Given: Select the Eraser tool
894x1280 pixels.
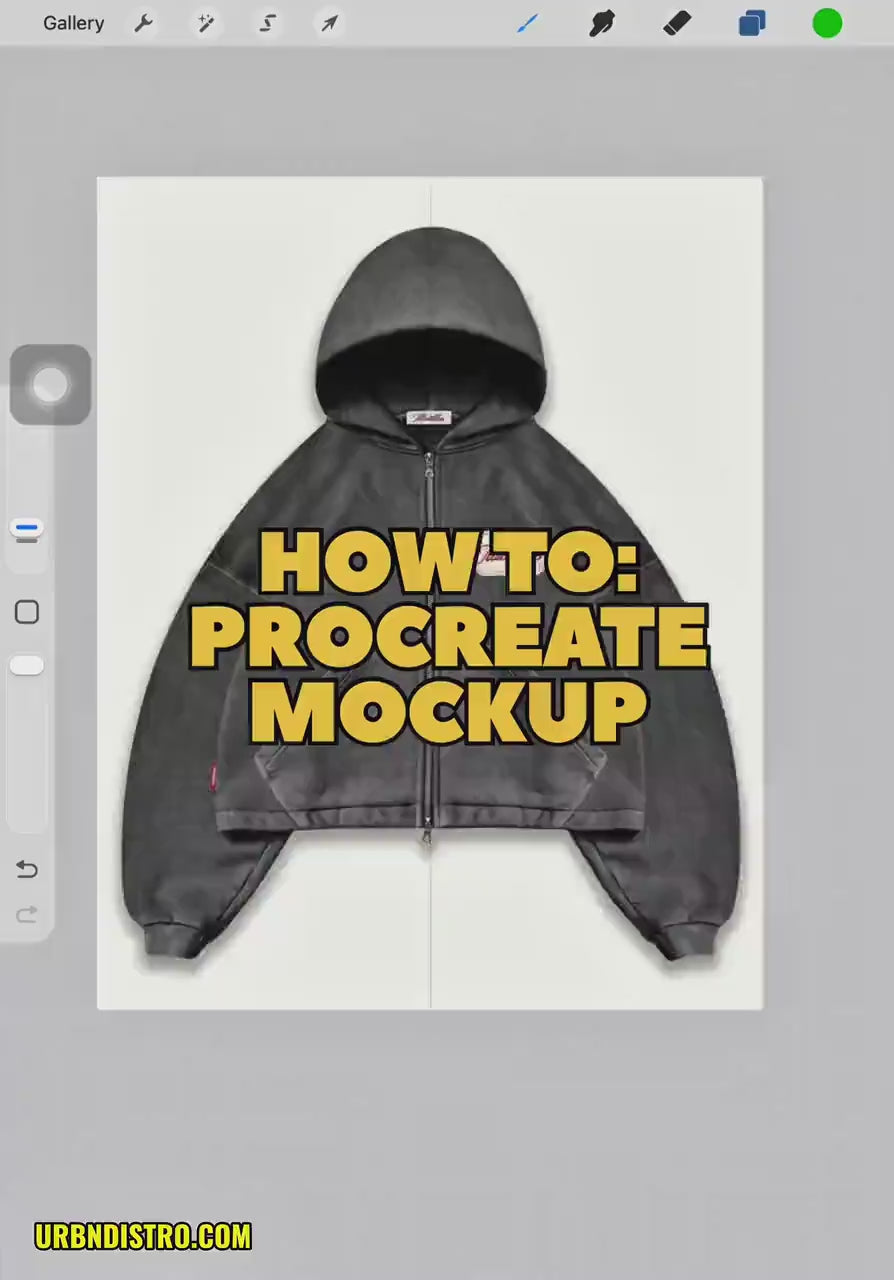Looking at the screenshot, I should click(x=677, y=23).
